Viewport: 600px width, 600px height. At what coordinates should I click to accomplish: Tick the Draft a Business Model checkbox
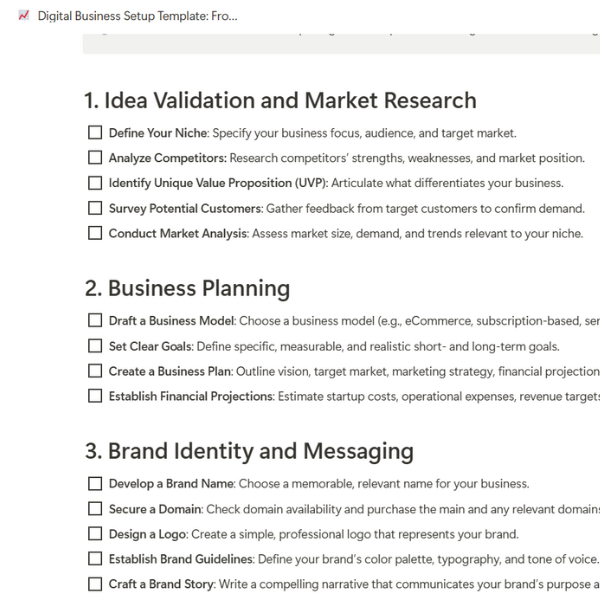tap(95, 321)
